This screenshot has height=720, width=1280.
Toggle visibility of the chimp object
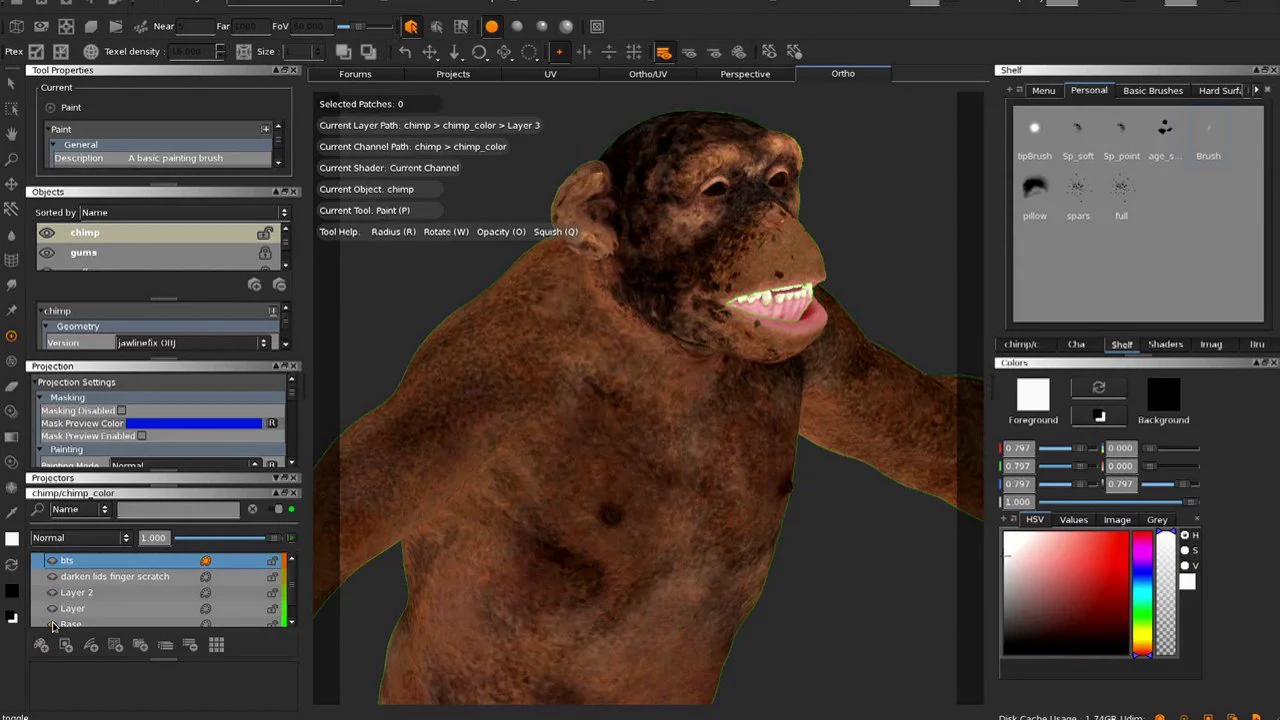click(x=47, y=233)
